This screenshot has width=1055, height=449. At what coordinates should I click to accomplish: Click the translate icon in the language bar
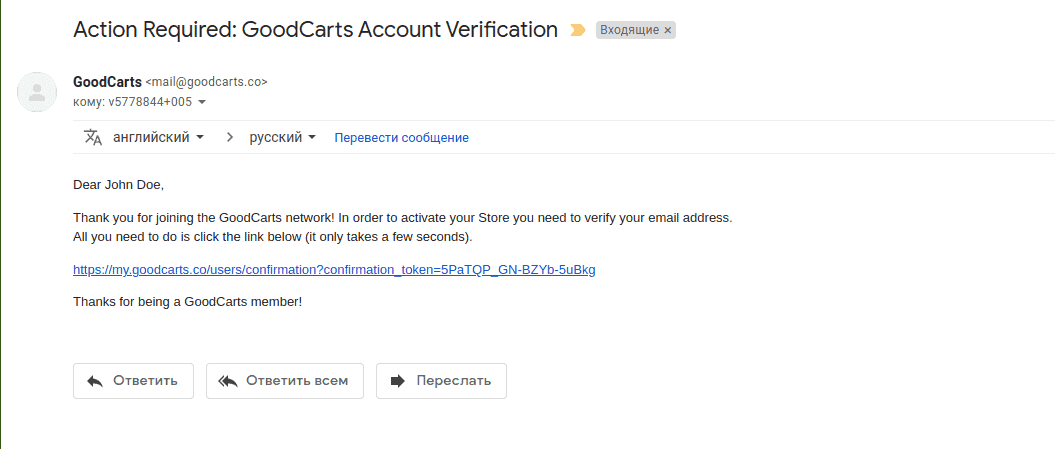pyautogui.click(x=93, y=137)
